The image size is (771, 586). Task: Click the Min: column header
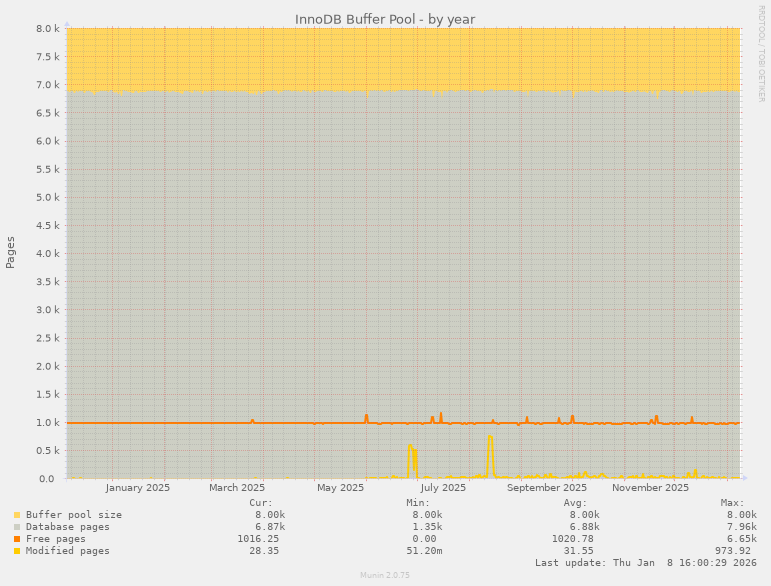pyautogui.click(x=418, y=503)
